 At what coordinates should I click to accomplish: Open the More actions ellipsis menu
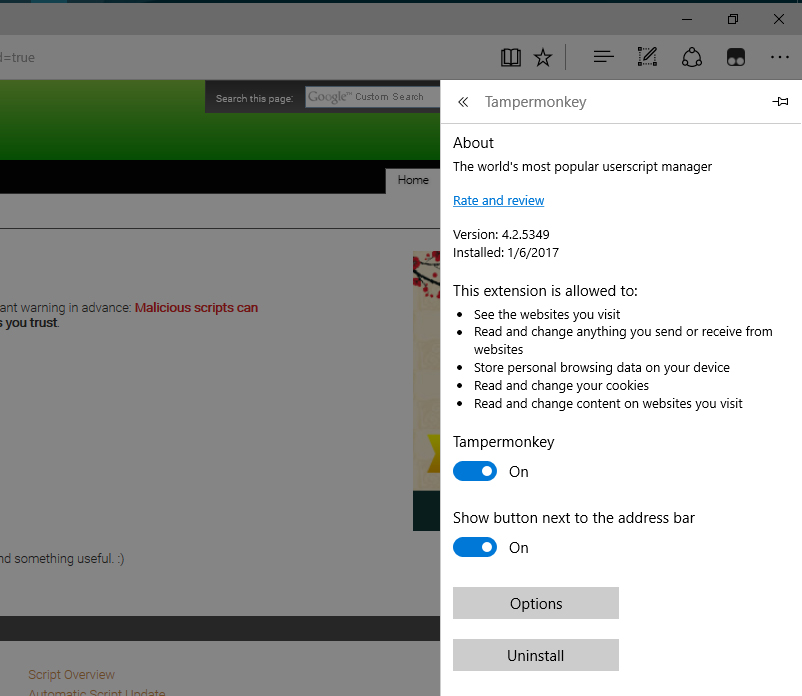(x=779, y=57)
